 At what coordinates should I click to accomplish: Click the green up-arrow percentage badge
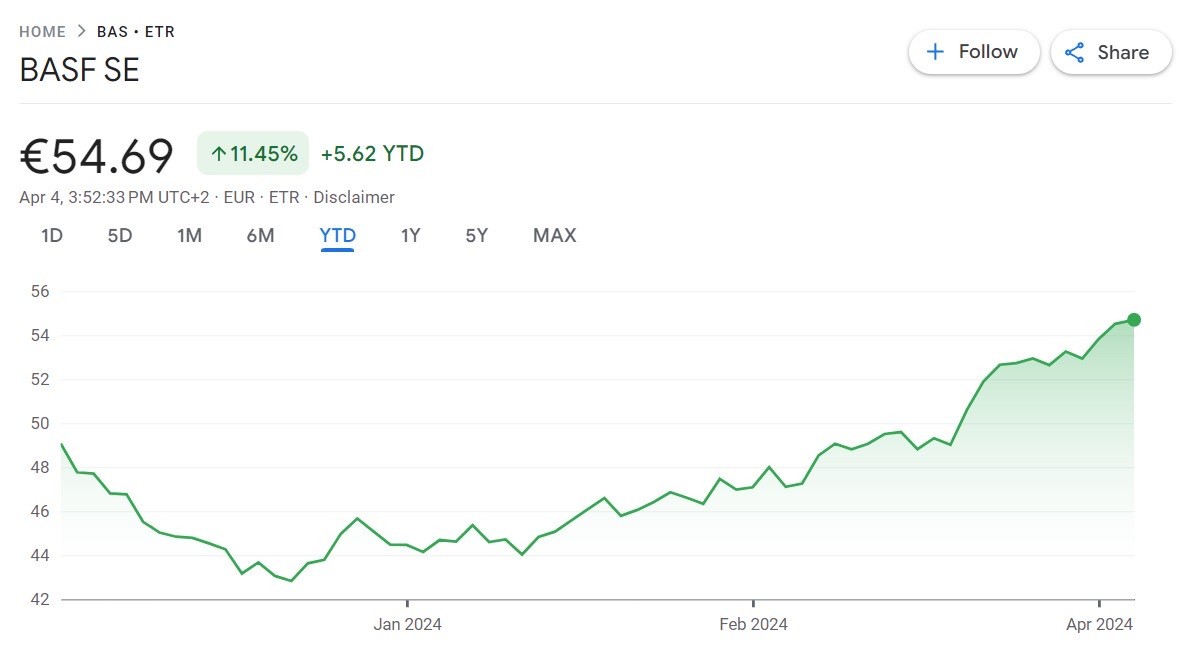click(253, 154)
